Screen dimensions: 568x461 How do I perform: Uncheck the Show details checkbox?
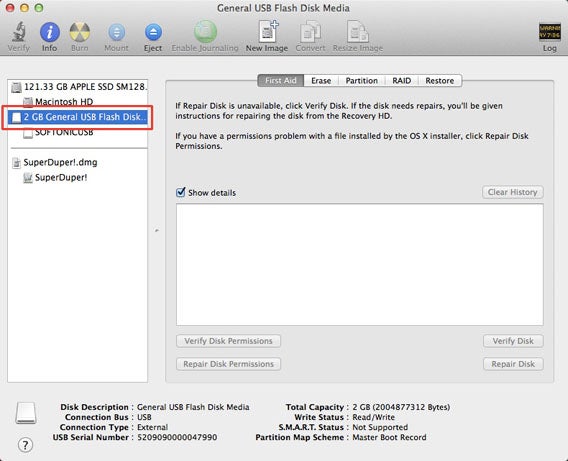(x=180, y=192)
